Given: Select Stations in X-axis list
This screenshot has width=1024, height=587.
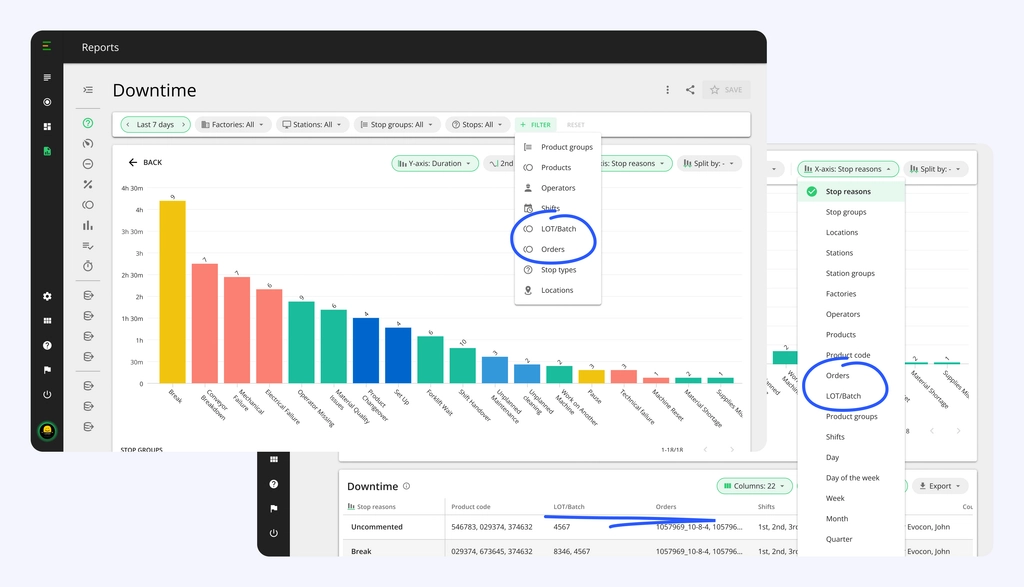Looking at the screenshot, I should (x=851, y=253).
